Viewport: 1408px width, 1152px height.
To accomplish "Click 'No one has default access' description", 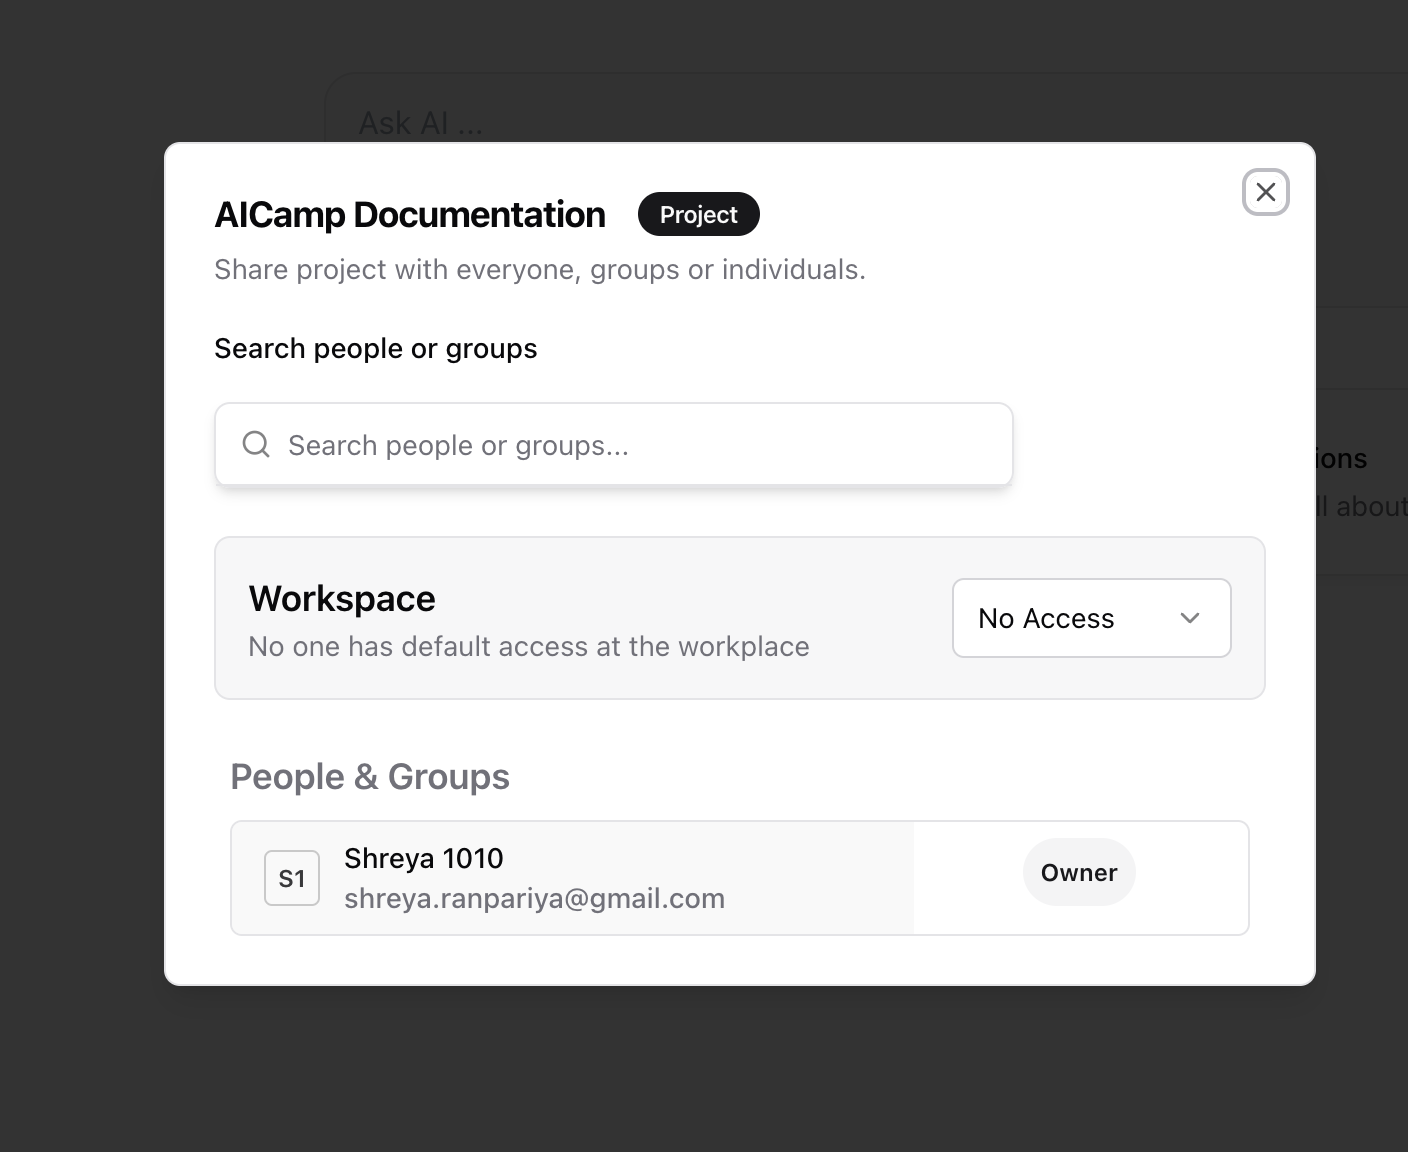I will (x=528, y=646).
